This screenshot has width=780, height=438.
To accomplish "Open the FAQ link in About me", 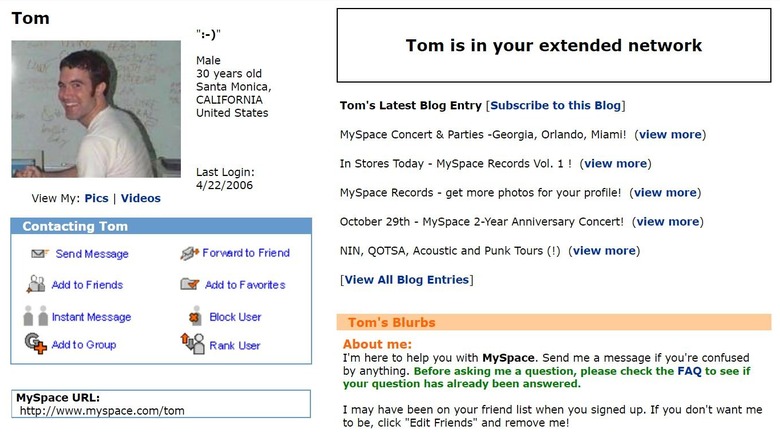I will pyautogui.click(x=689, y=370).
